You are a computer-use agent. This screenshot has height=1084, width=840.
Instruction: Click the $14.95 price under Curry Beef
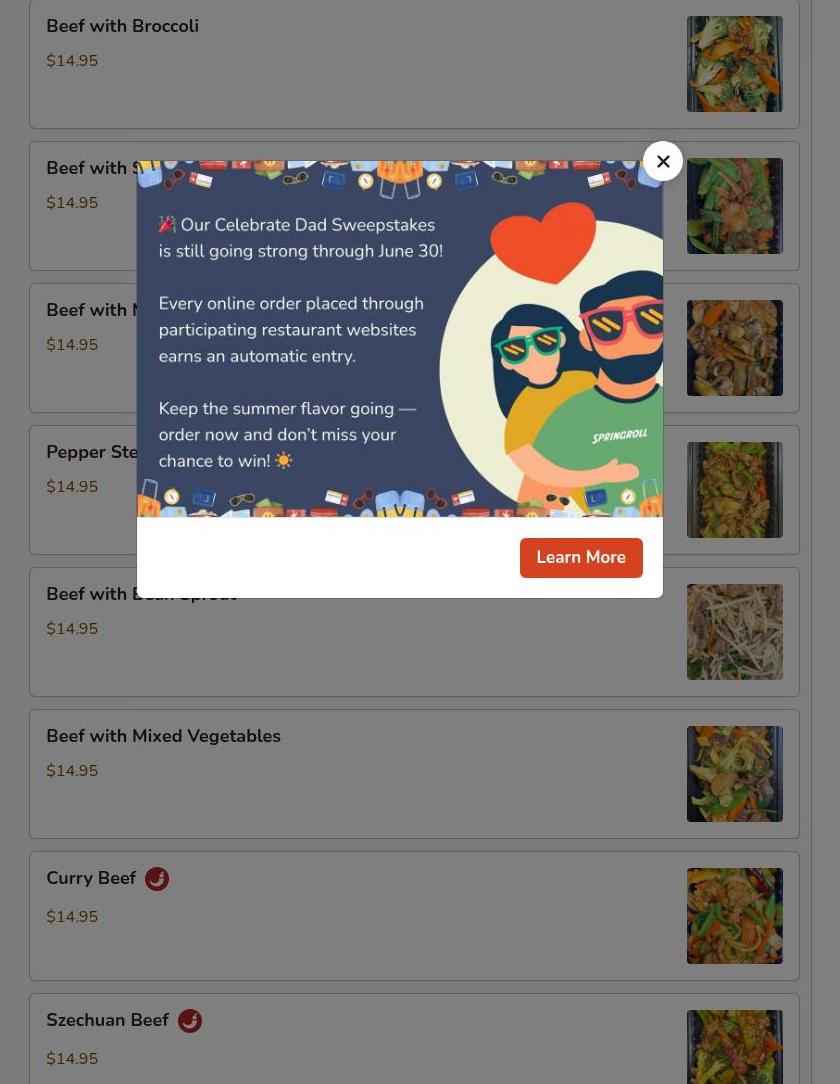pos(72,917)
